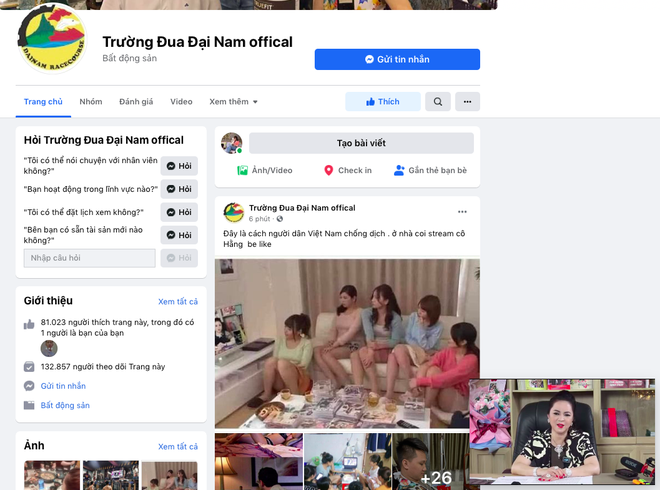Click the Gửi tin nhắn blue button

397,60
